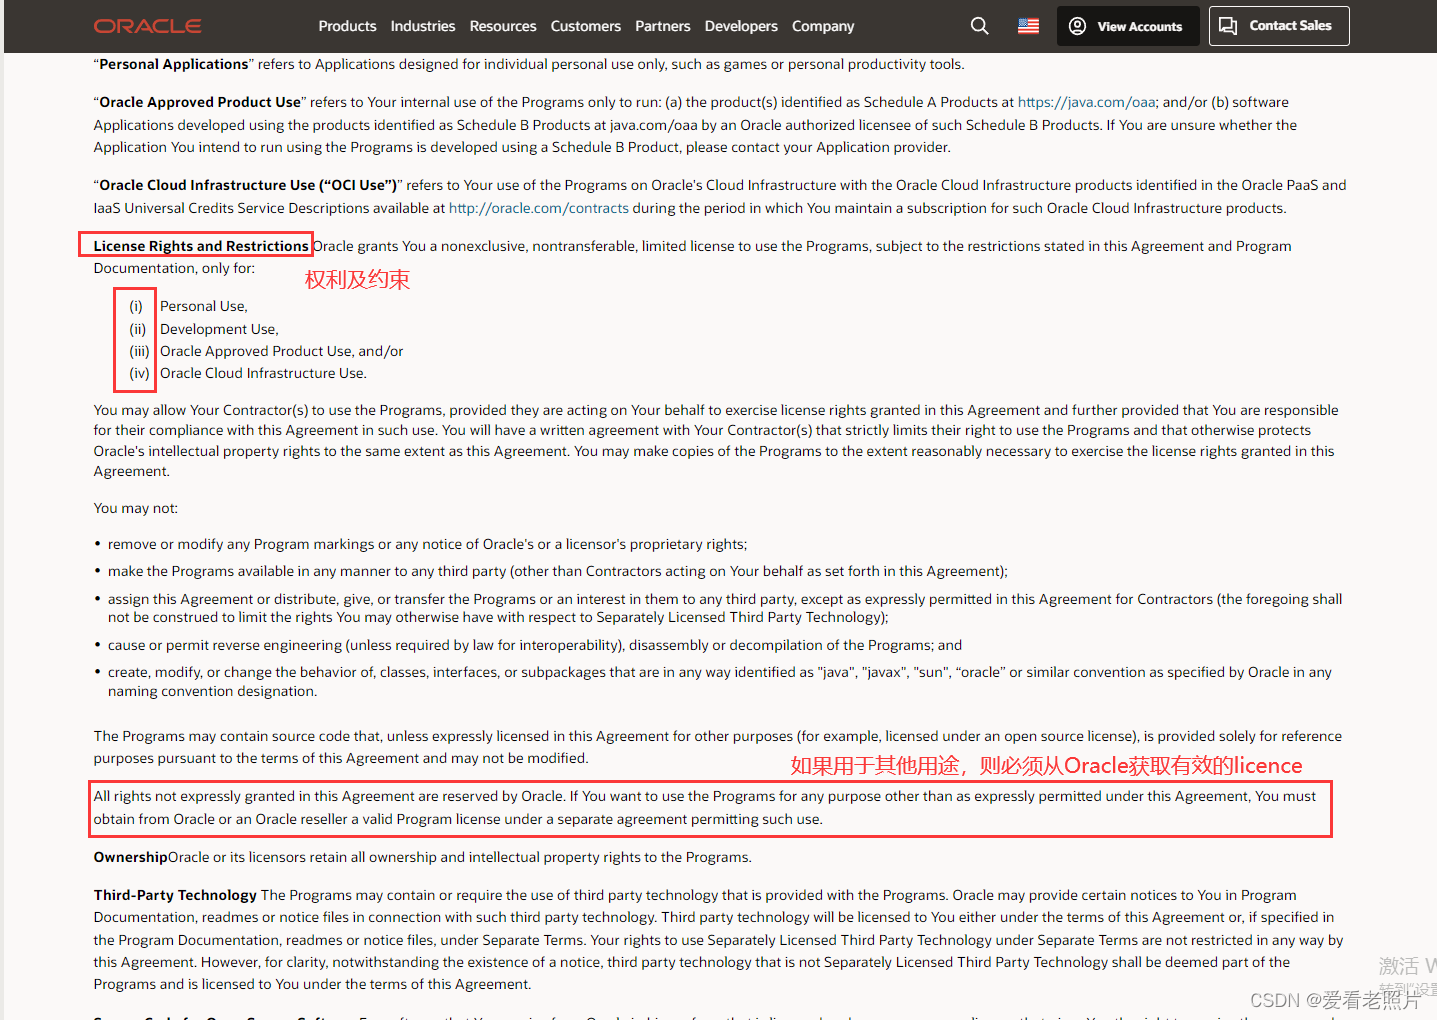The image size is (1437, 1020).
Task: Click the "Development Use," list item
Action: point(219,329)
